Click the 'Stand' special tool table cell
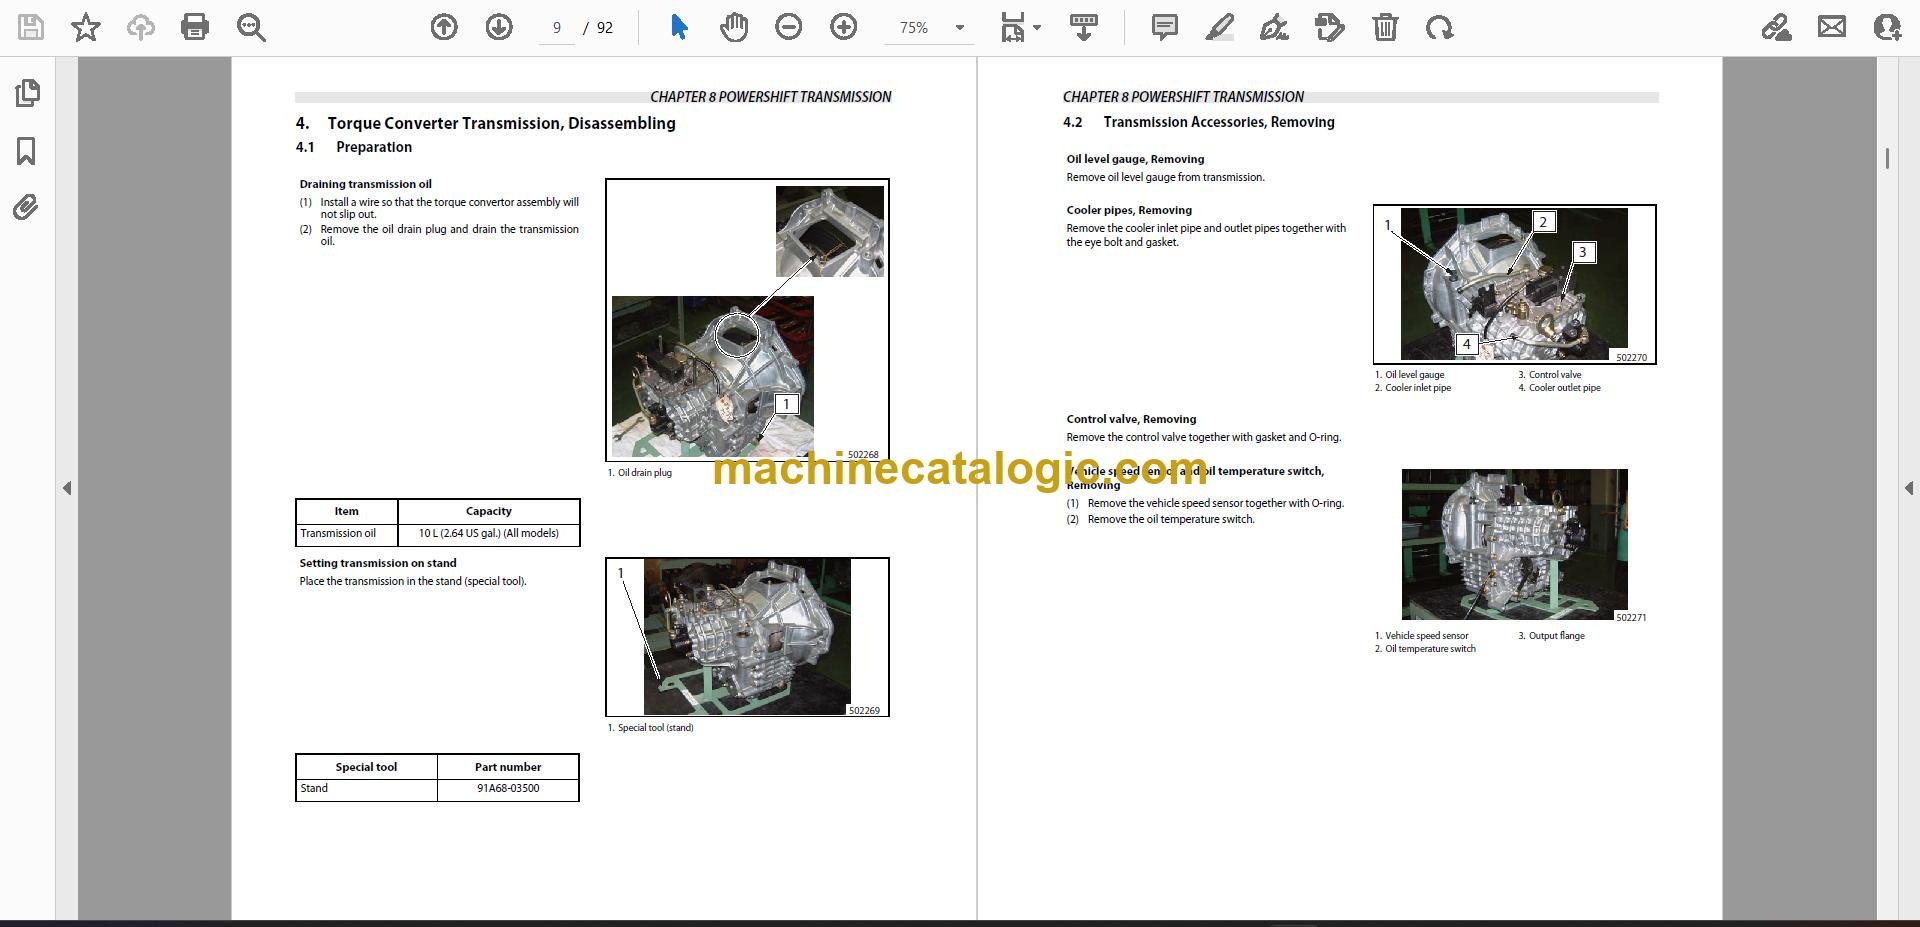 pos(366,789)
